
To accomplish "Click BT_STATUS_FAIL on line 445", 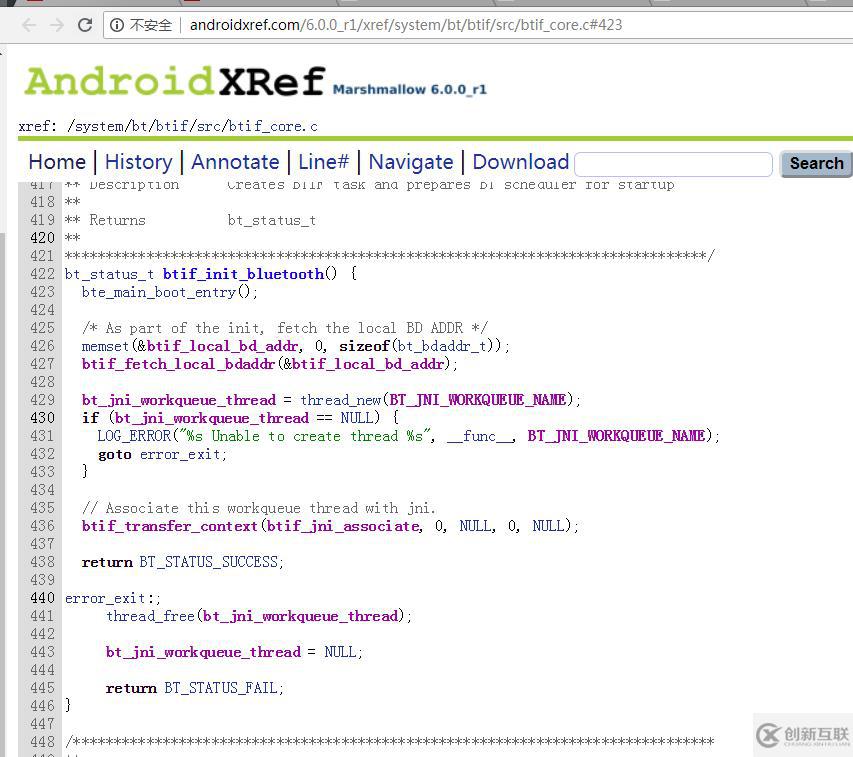I will 220,688.
